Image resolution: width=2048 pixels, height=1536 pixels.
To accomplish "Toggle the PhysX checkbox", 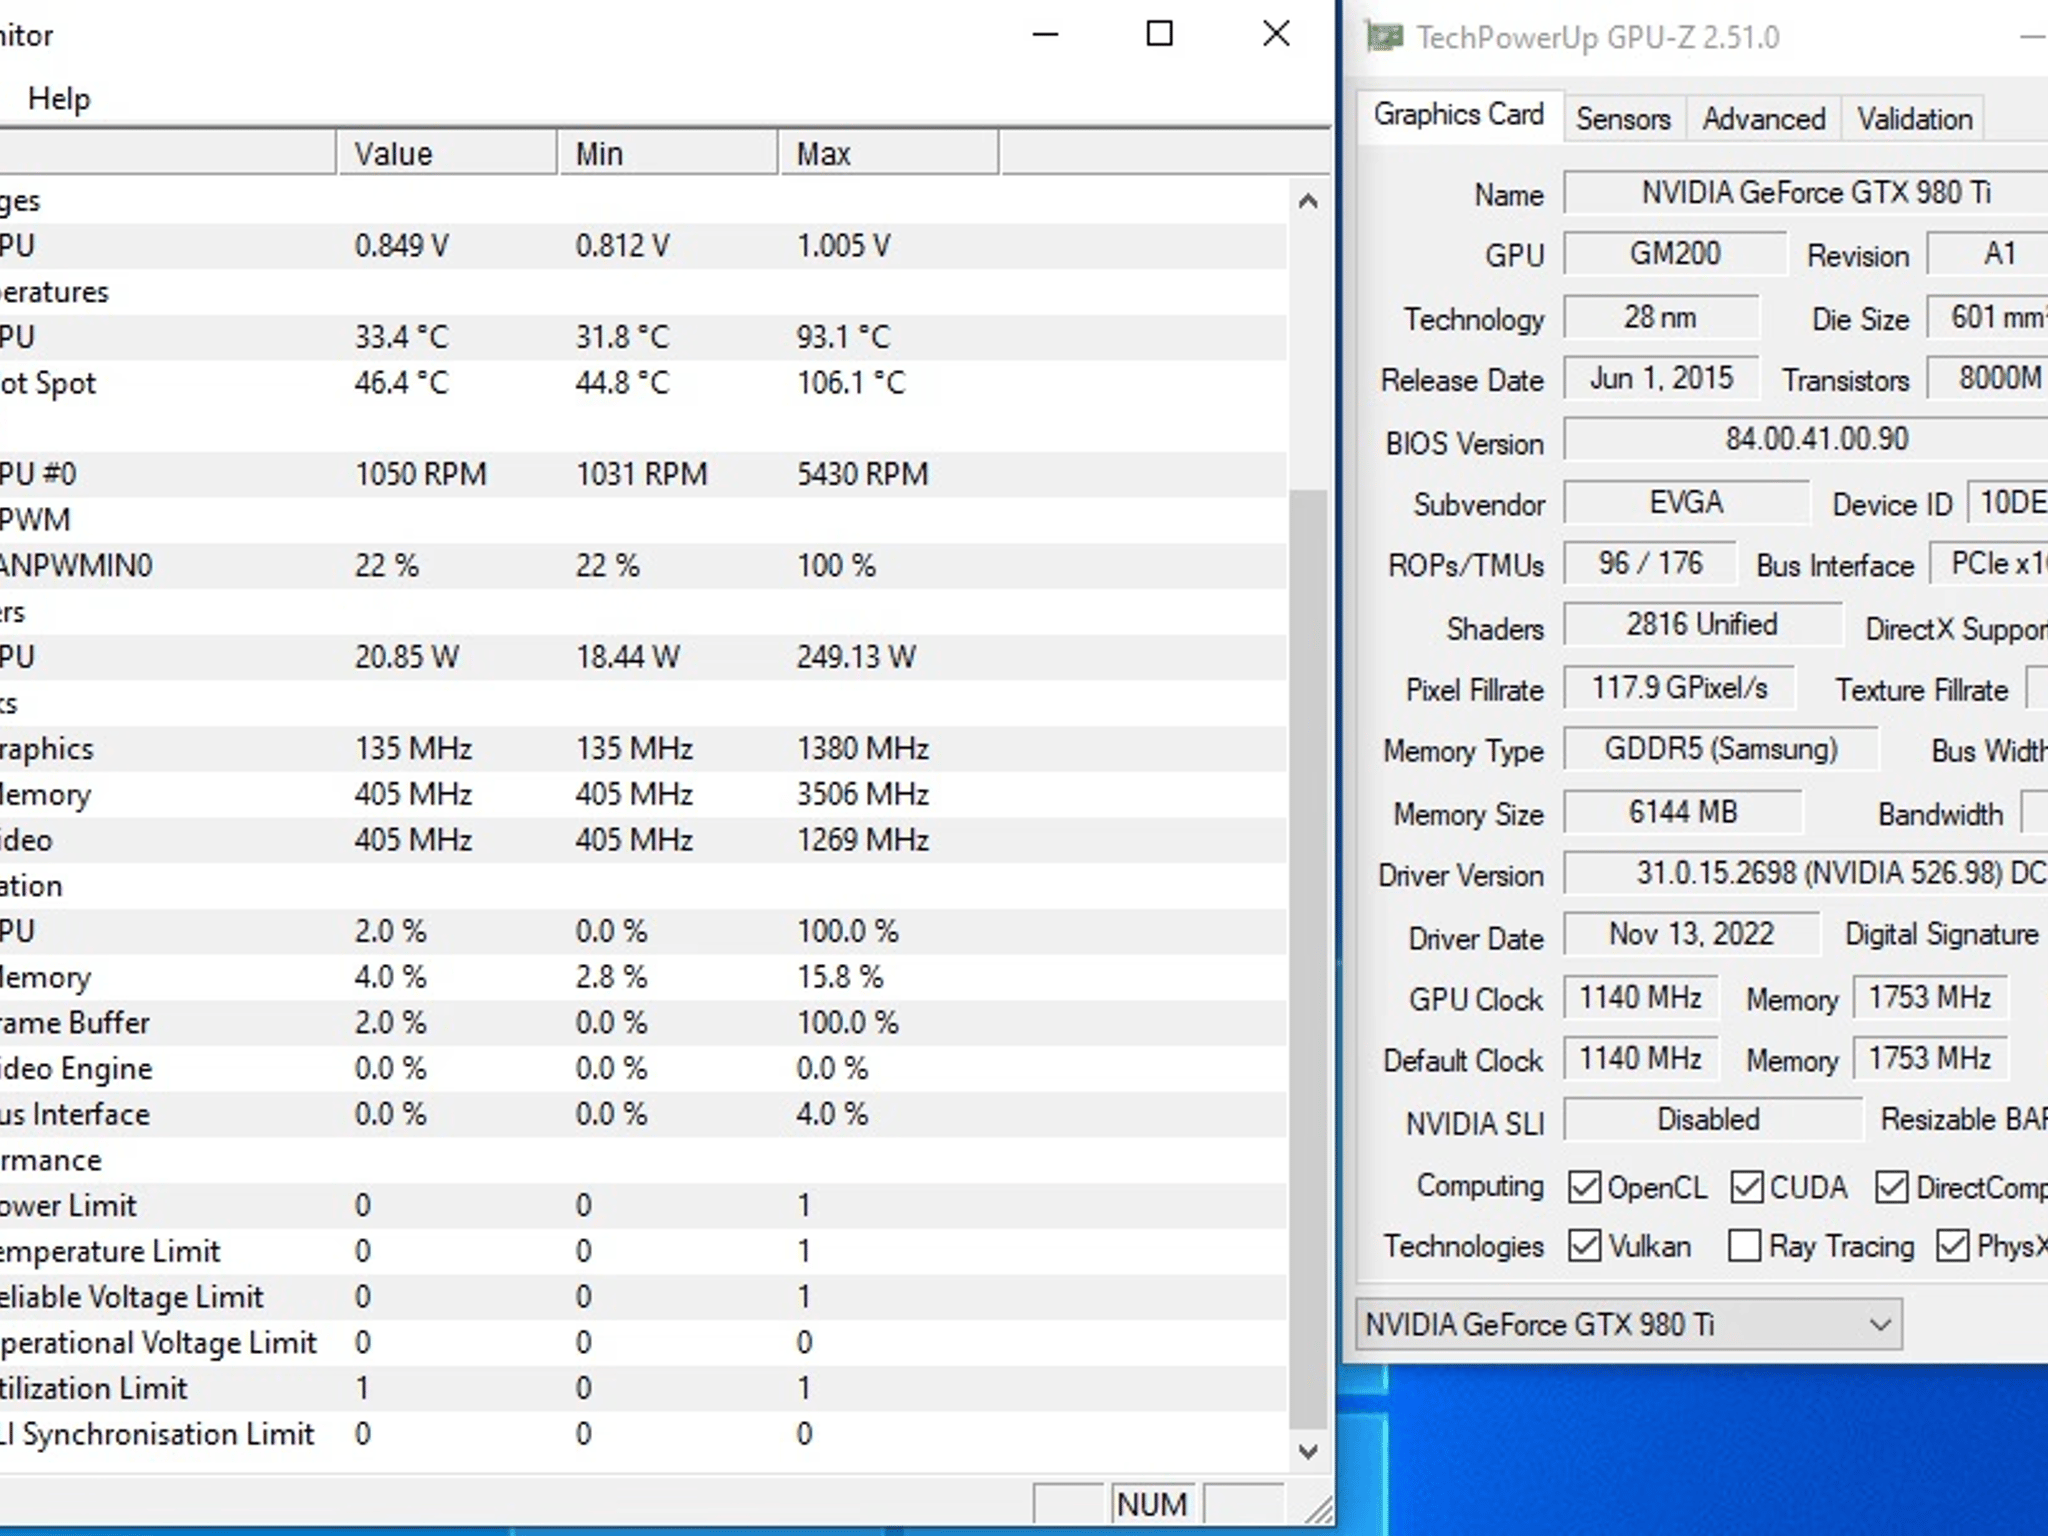I will pyautogui.click(x=1952, y=1246).
